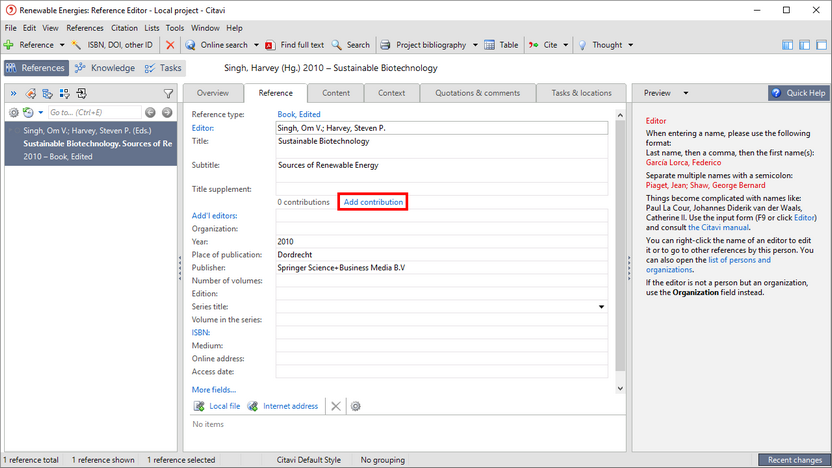Click the second icon in the reference list toolbar

31,94
